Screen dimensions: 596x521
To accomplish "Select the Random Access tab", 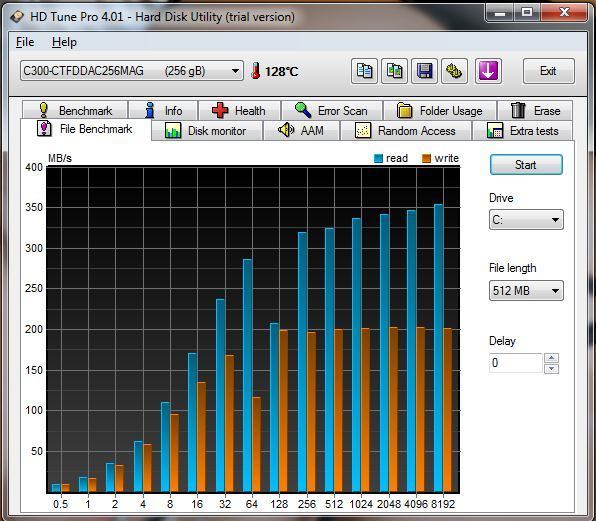I will point(405,131).
